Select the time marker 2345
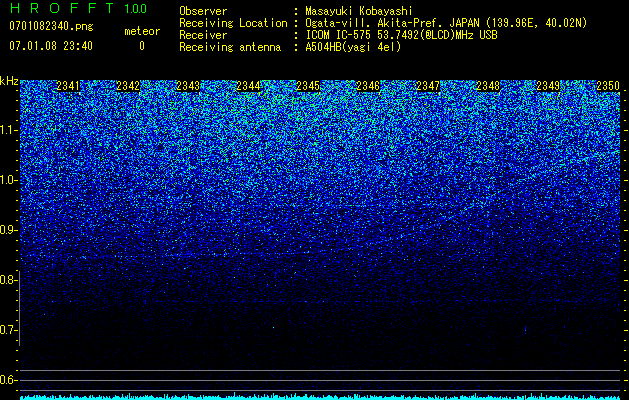Viewport: 629px width, 400px height. pos(308,86)
